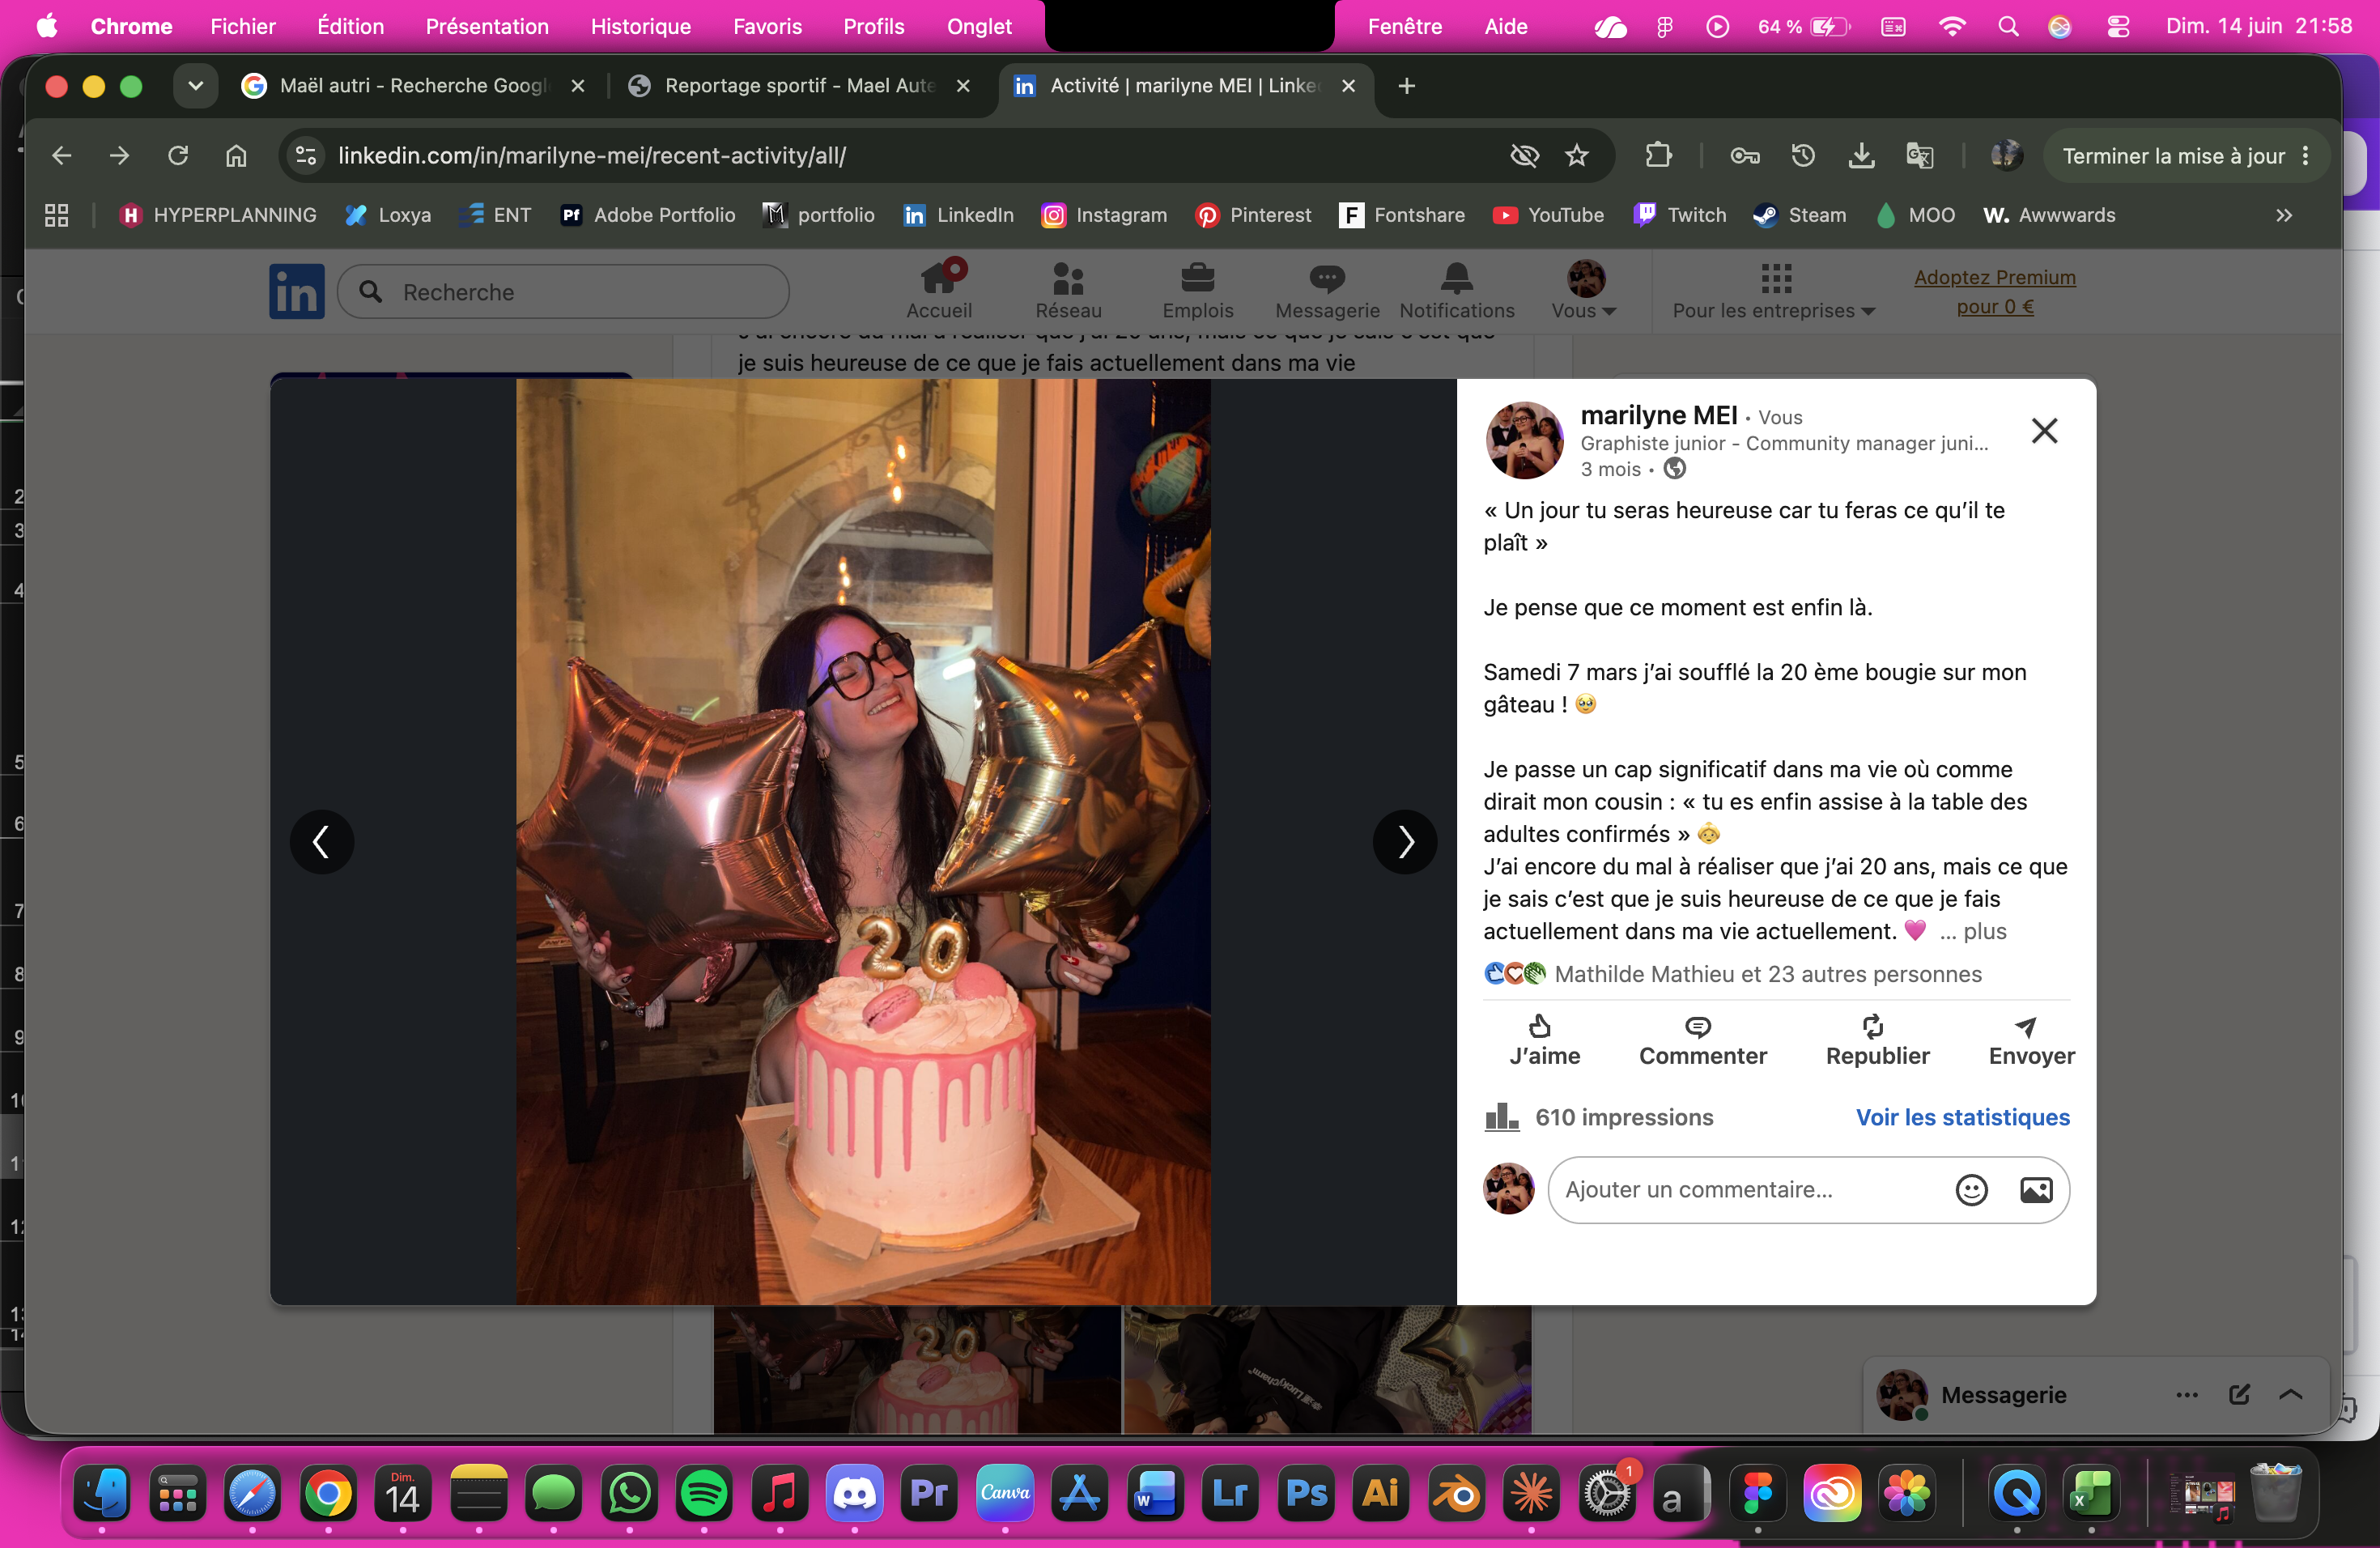Launch Spotify from the Dock
This screenshot has height=1548, width=2380.
coord(704,1494)
